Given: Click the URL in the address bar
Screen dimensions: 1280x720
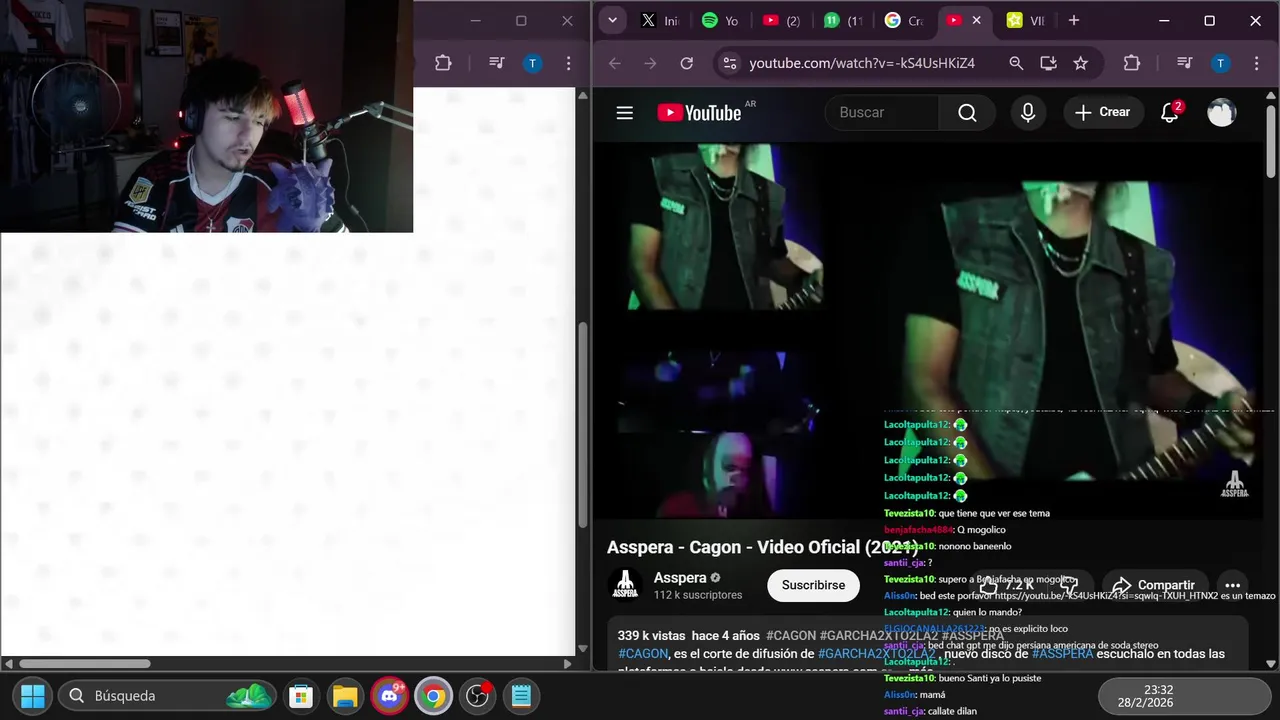Looking at the screenshot, I should [862, 63].
